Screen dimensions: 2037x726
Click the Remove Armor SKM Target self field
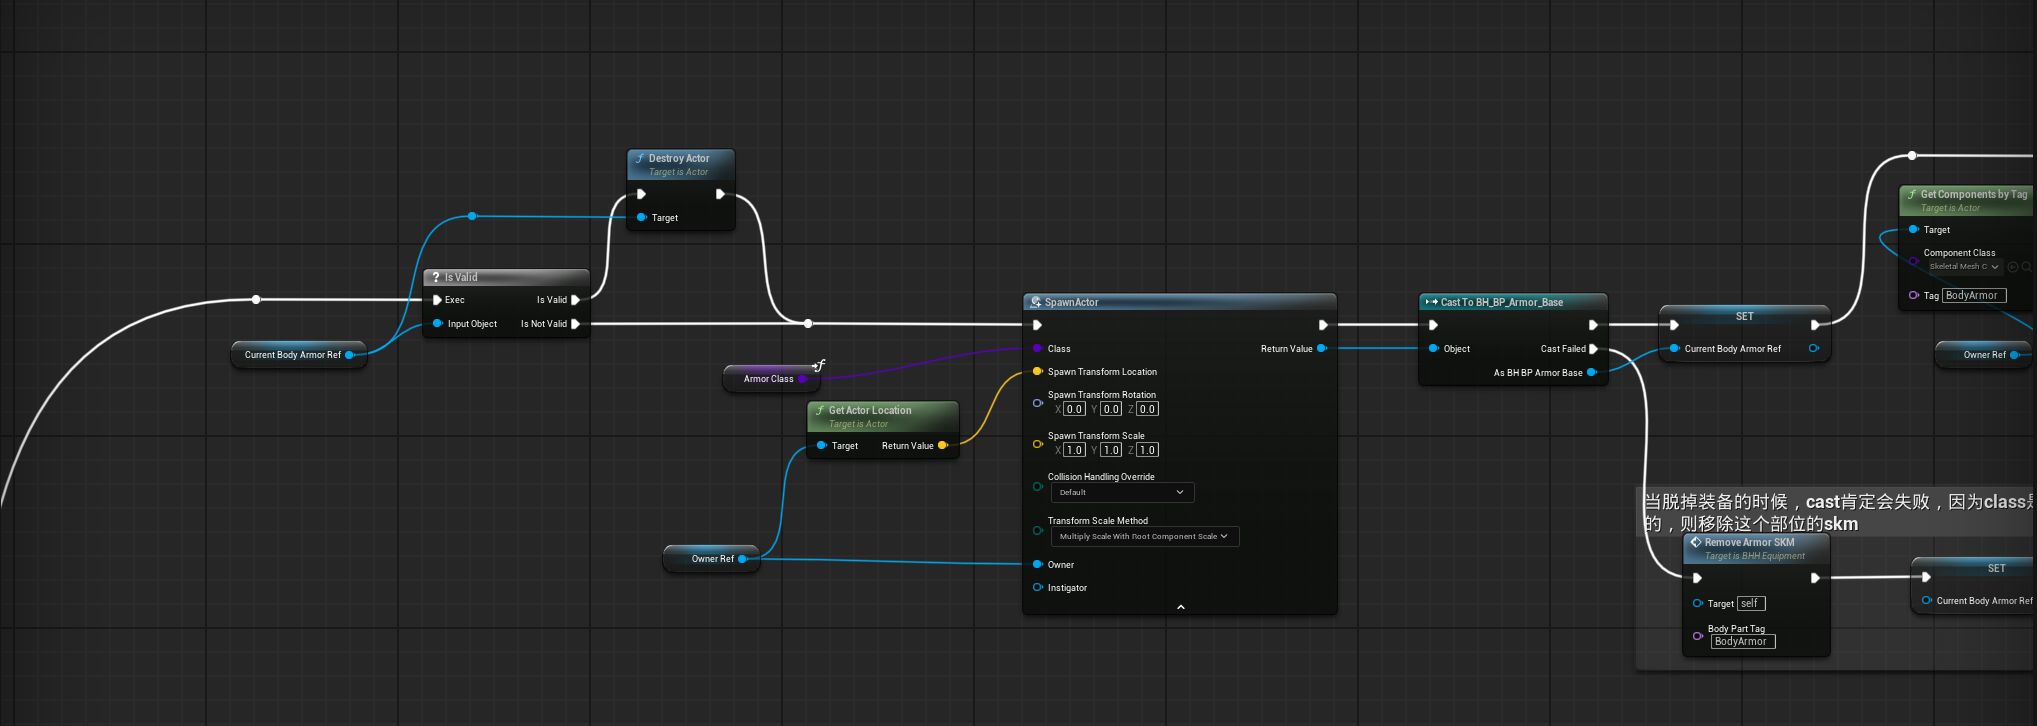click(x=1752, y=603)
